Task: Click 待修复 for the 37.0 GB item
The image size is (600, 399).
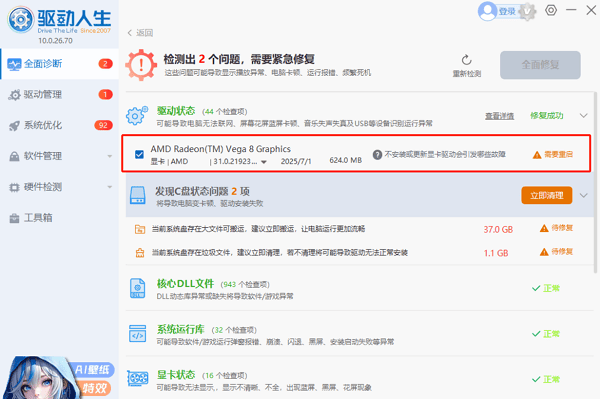Action: [556, 228]
